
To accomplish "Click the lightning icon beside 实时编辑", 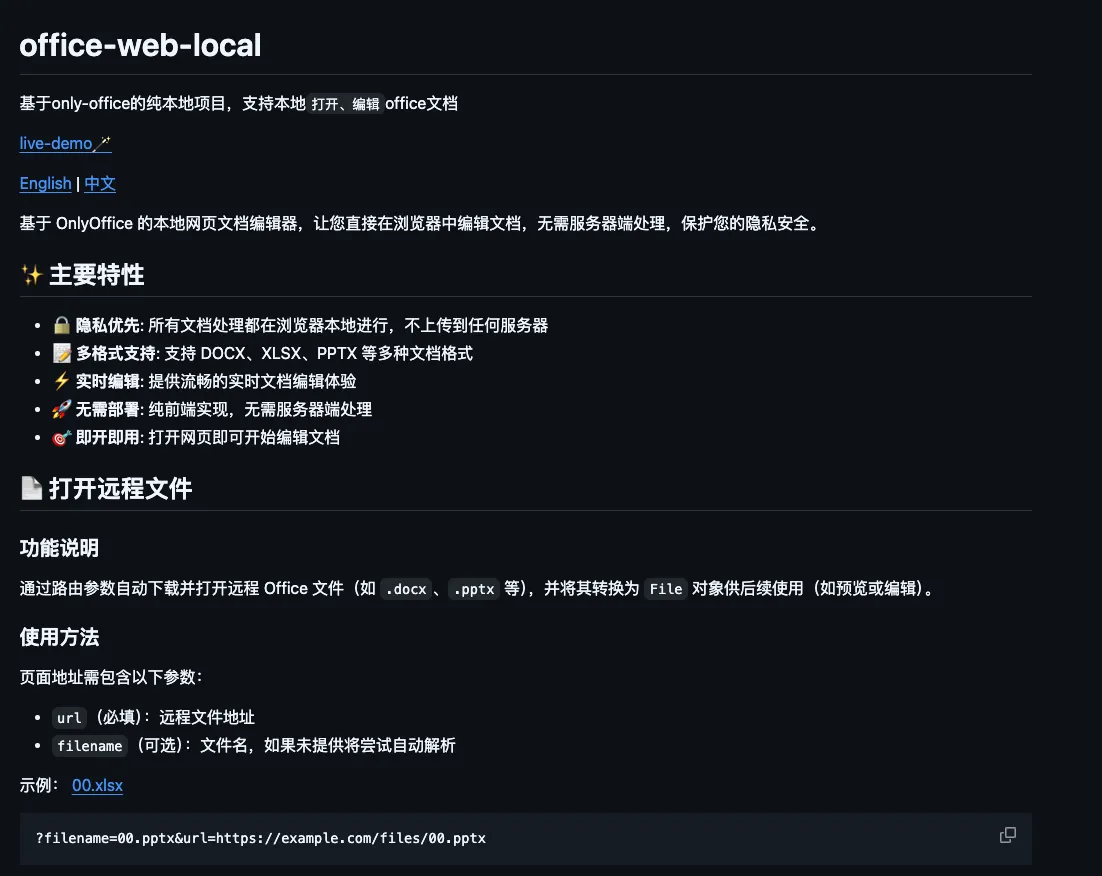I will (62, 381).
